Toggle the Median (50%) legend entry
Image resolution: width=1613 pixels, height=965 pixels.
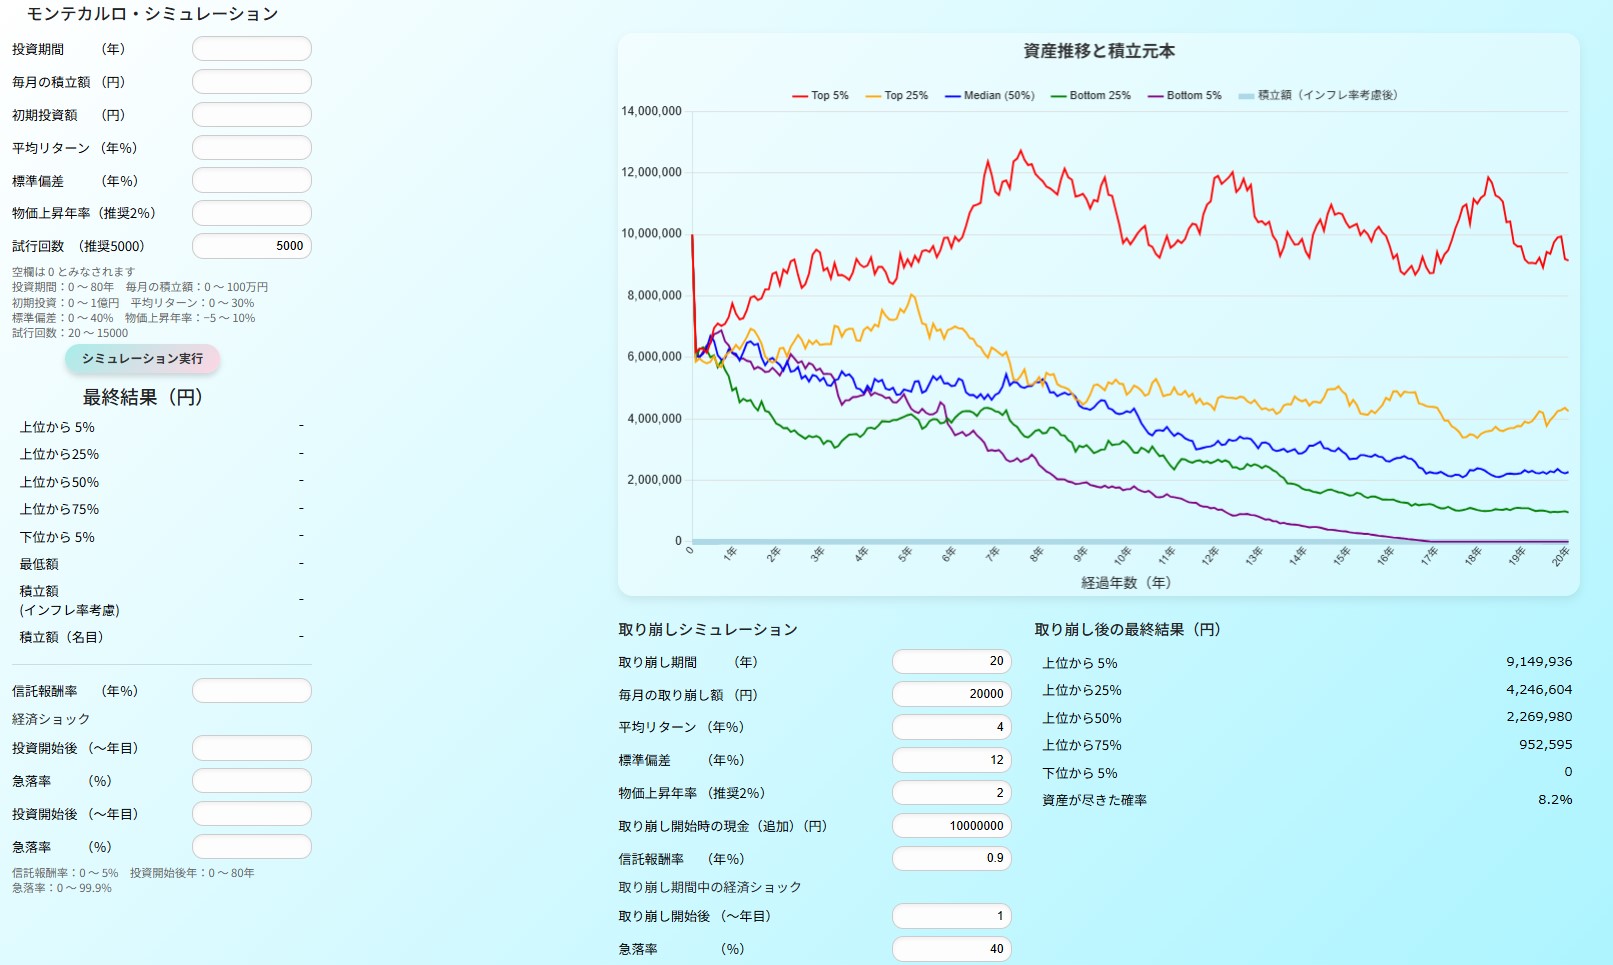[989, 96]
